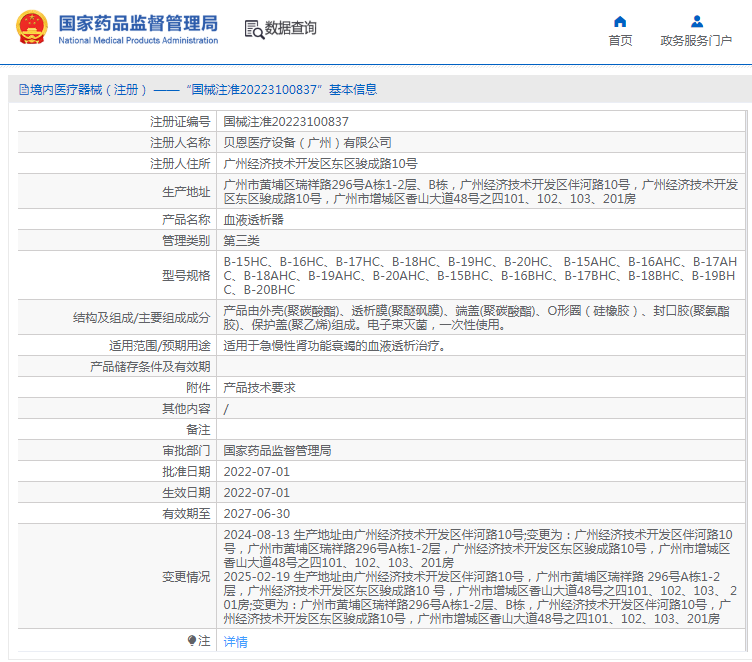This screenshot has width=752, height=662.
Task: Click the 结构及组成/主要组成成分 label
Action: coord(141,318)
